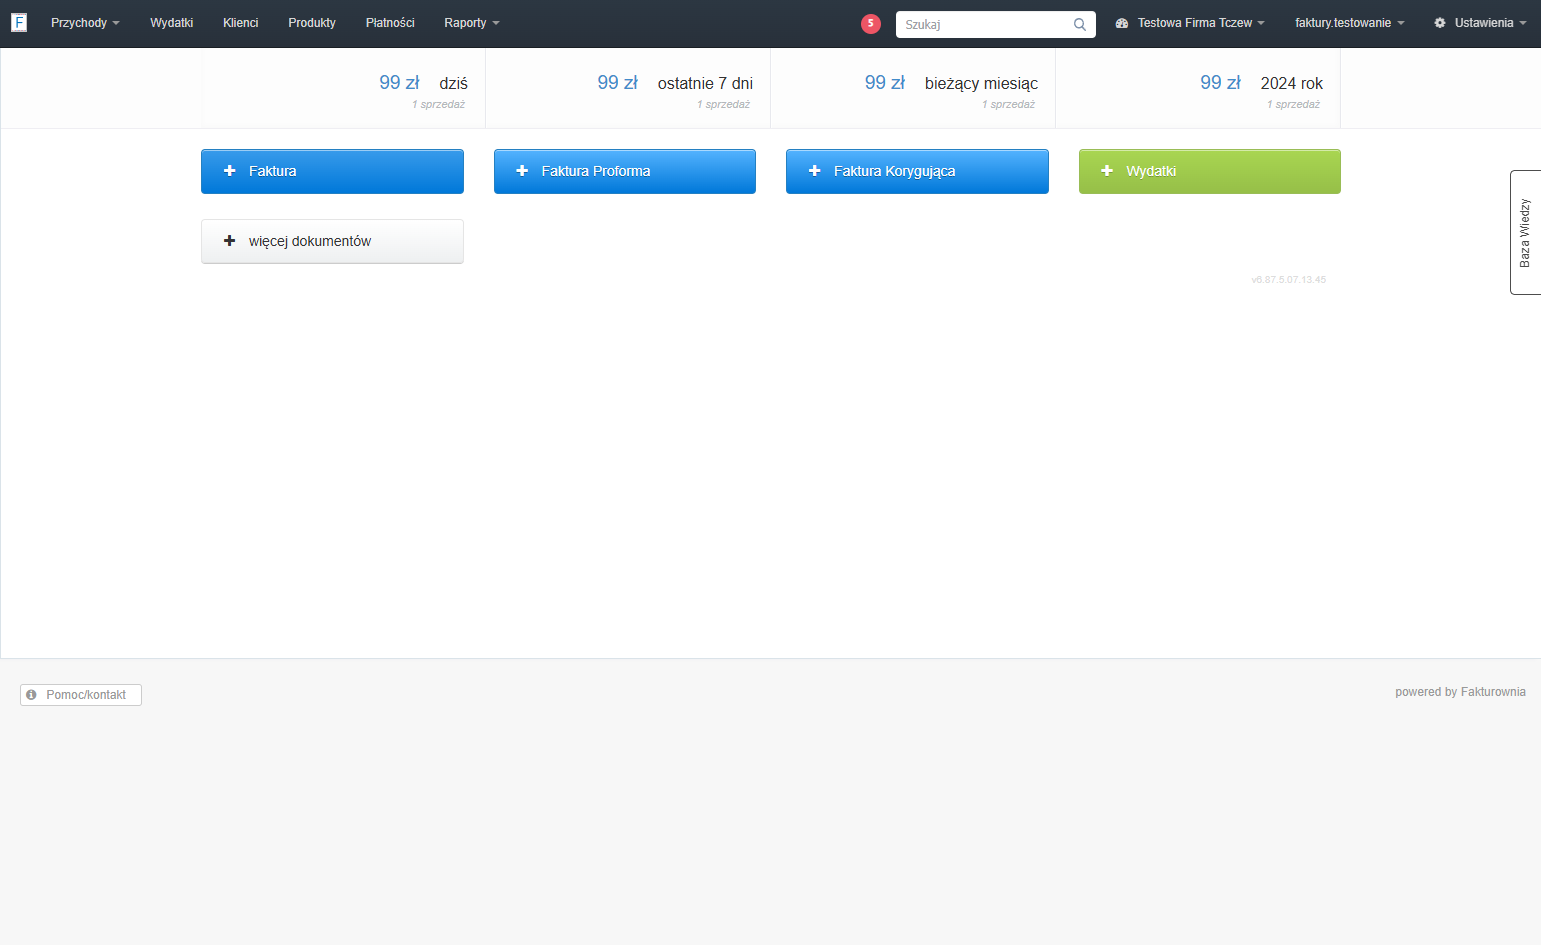The image size is (1541, 945).
Task: Expand the Przychody dropdown menu
Action: point(85,23)
